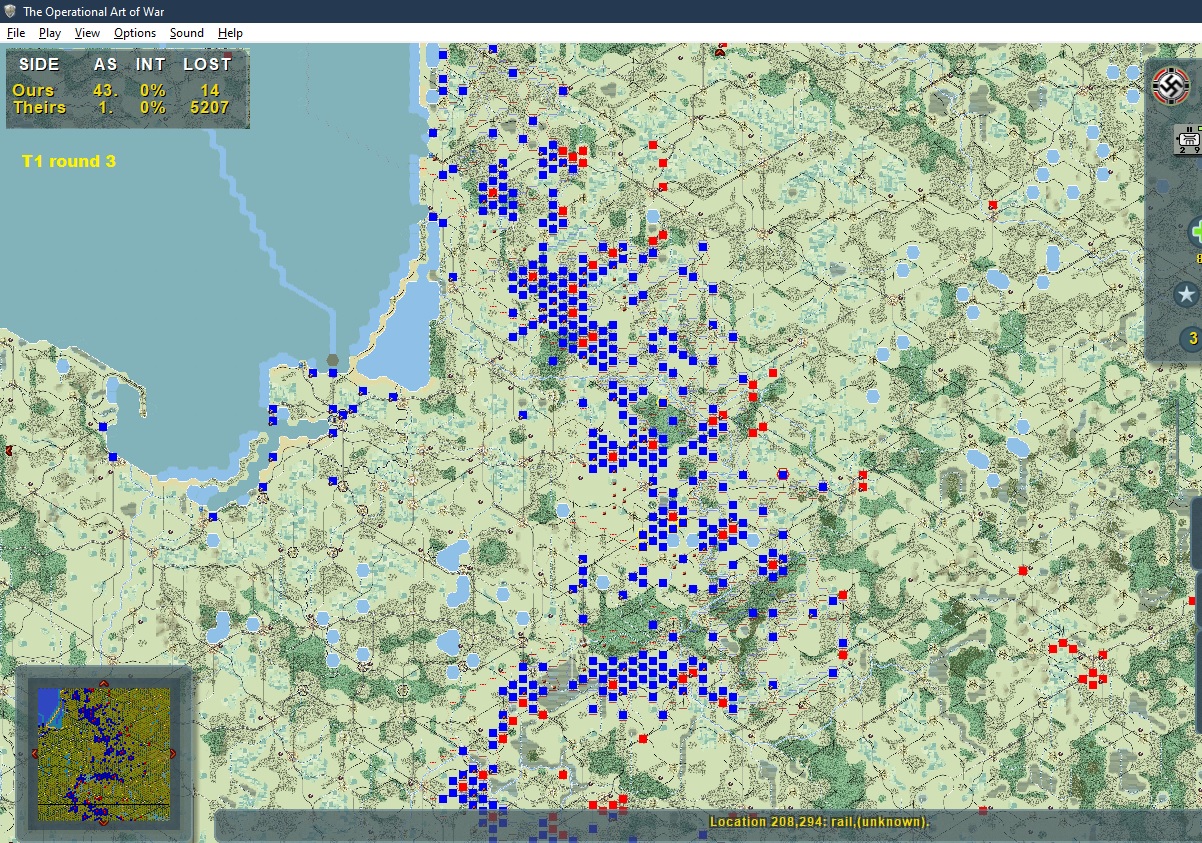Click the white star button
Viewport: 1202px width, 843px height.
point(1186,294)
